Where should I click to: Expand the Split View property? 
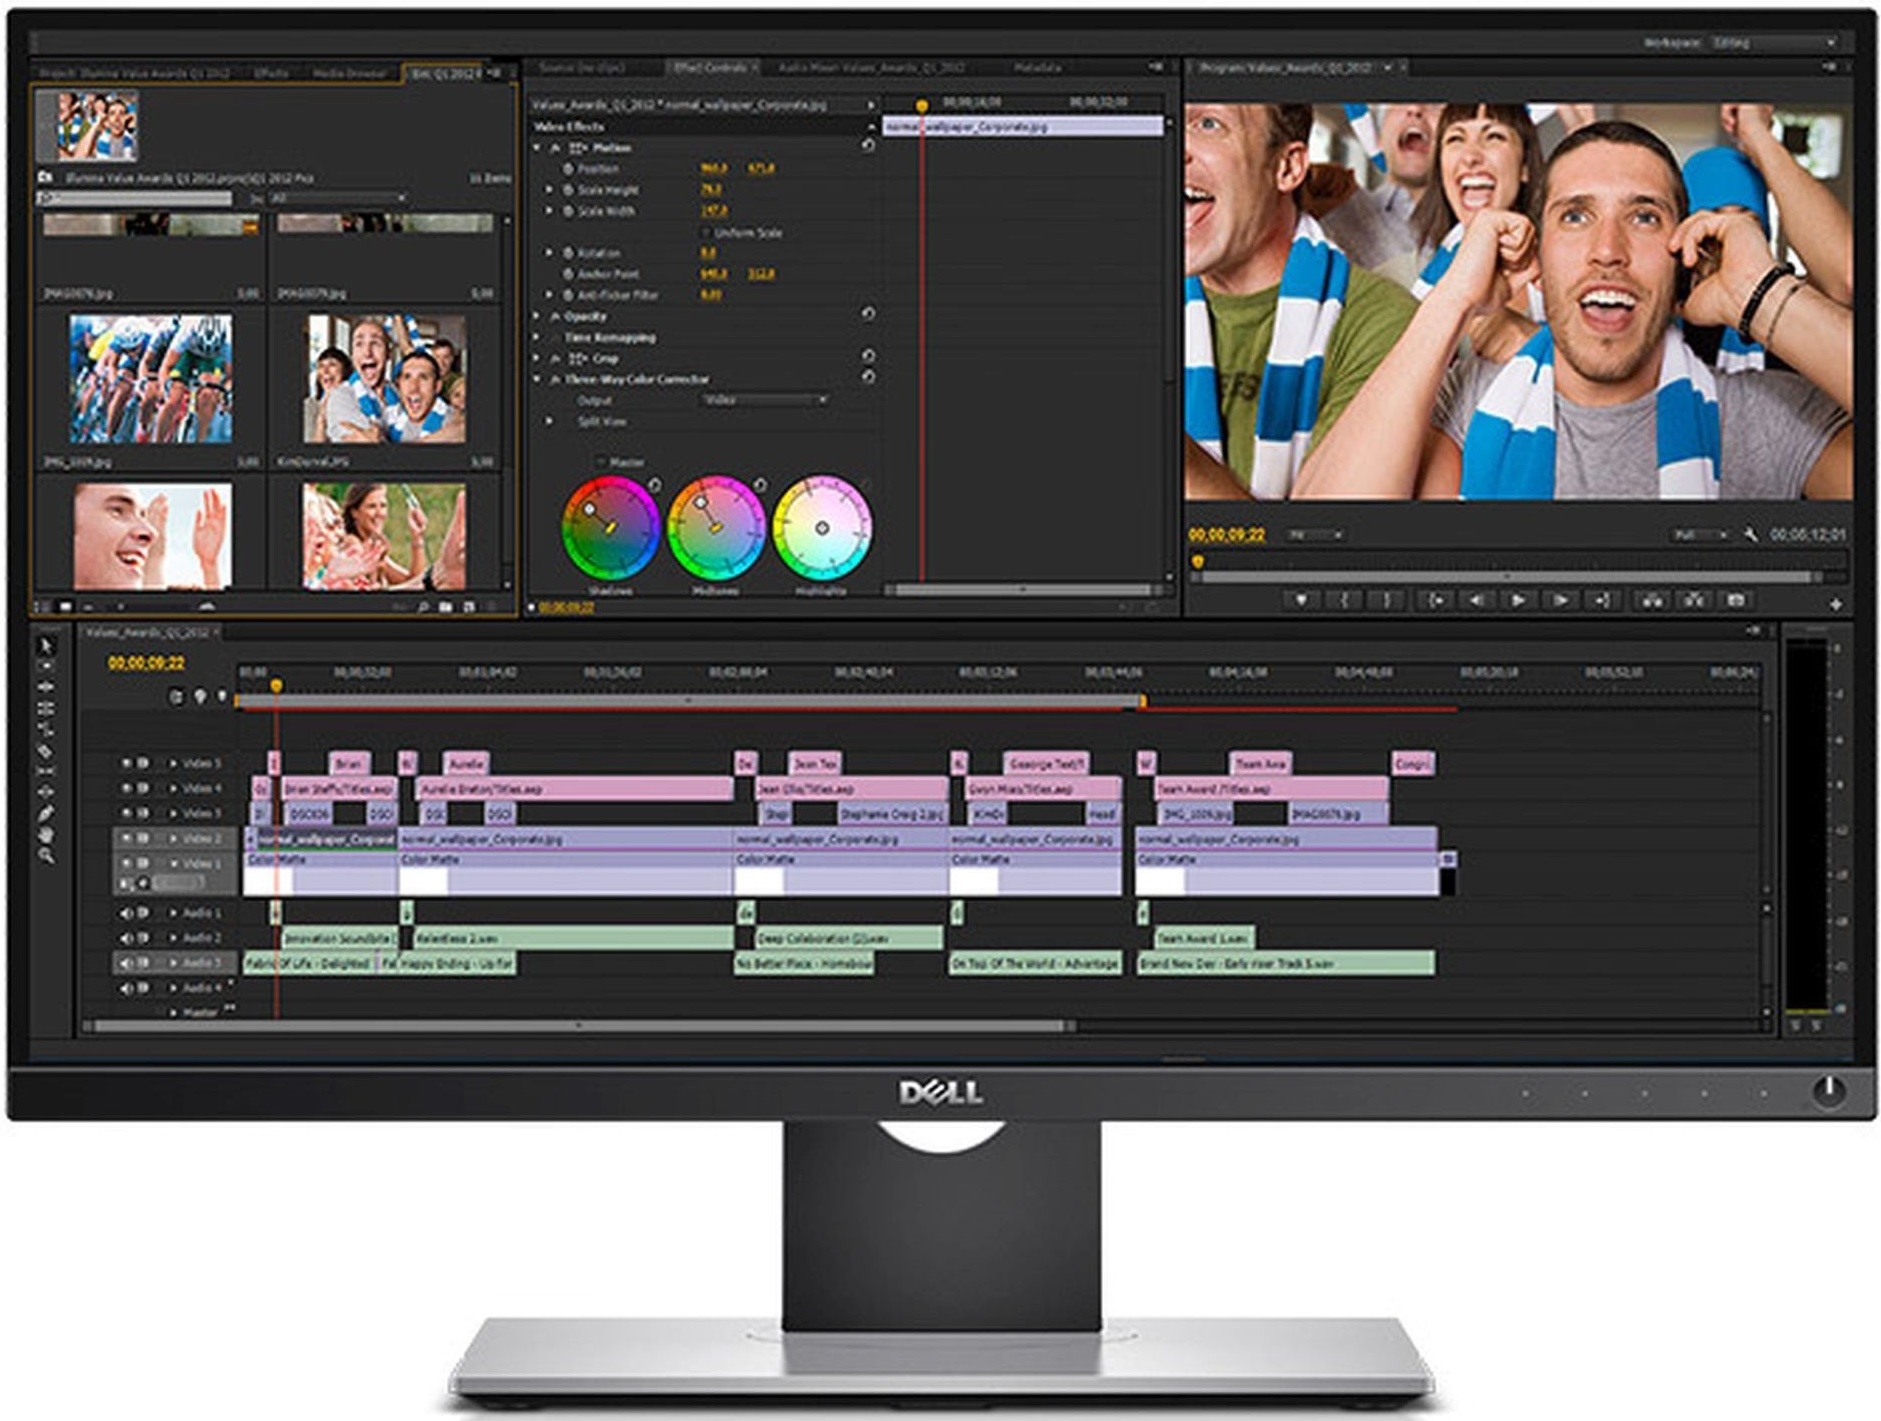[549, 421]
